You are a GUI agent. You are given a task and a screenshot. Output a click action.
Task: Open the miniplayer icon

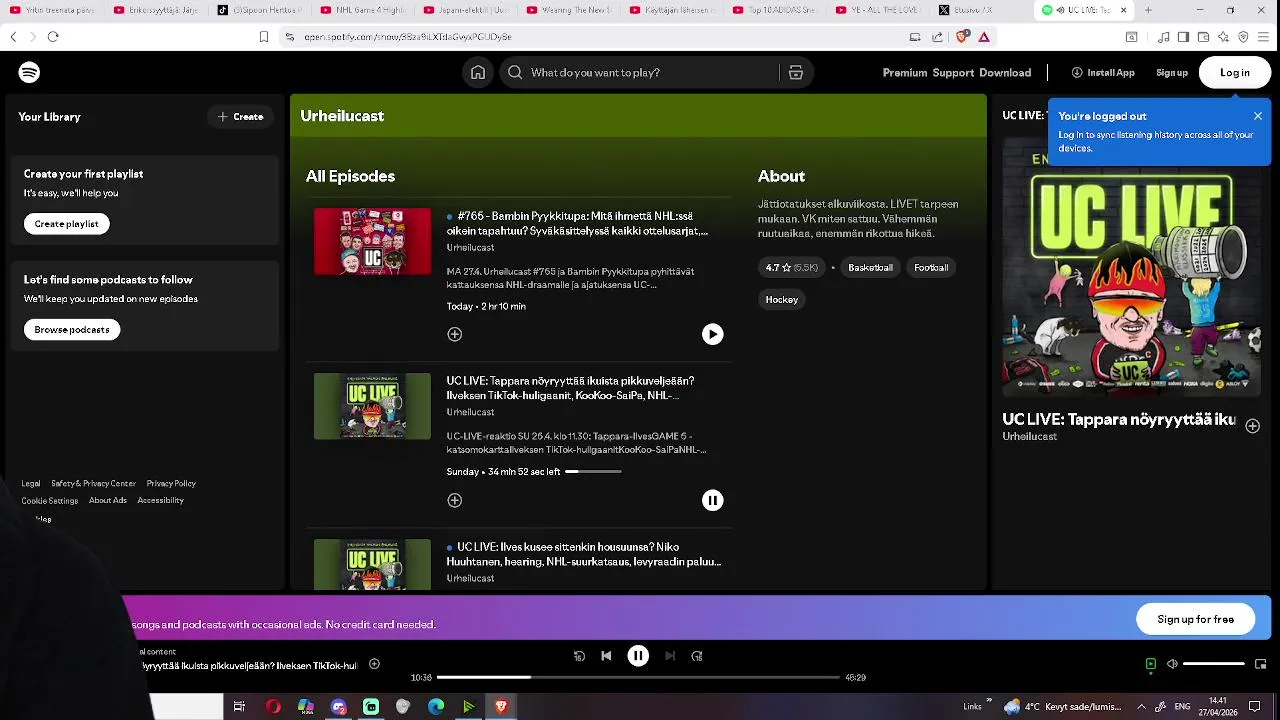[1260, 664]
